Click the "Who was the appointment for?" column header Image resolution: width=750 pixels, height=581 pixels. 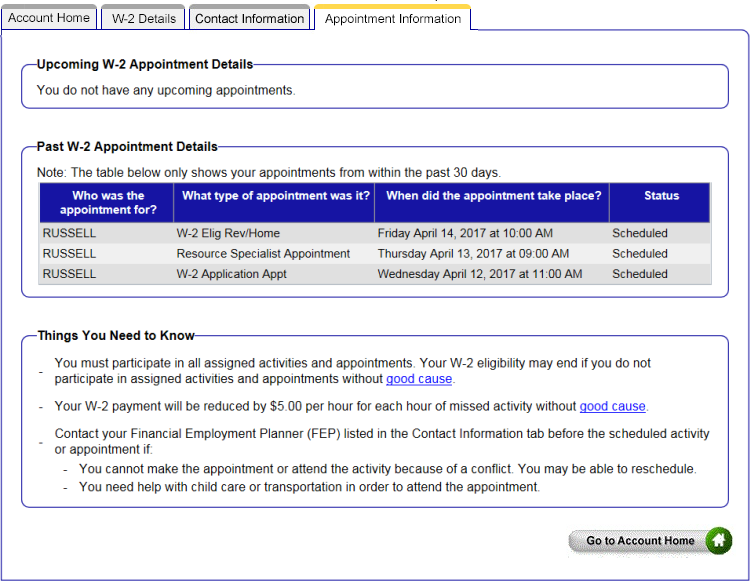coord(107,203)
